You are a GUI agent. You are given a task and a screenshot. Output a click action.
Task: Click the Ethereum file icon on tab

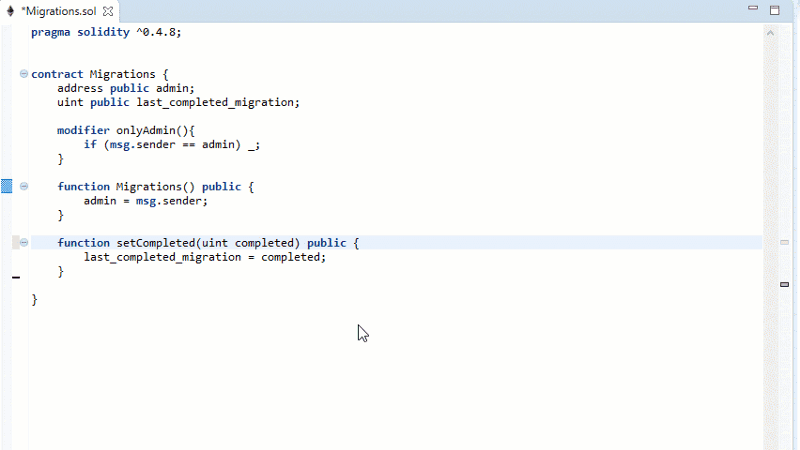pyautogui.click(x=12, y=11)
